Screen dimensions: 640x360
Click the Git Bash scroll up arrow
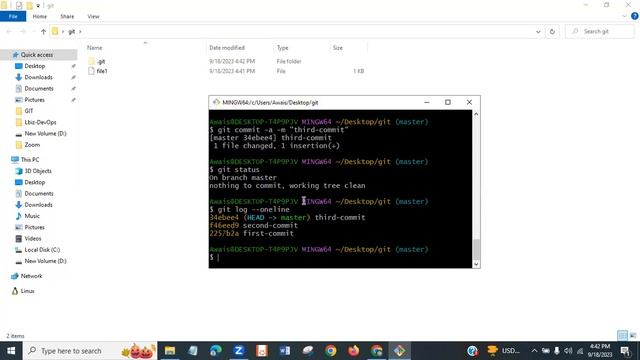pyautogui.click(x=476, y=115)
